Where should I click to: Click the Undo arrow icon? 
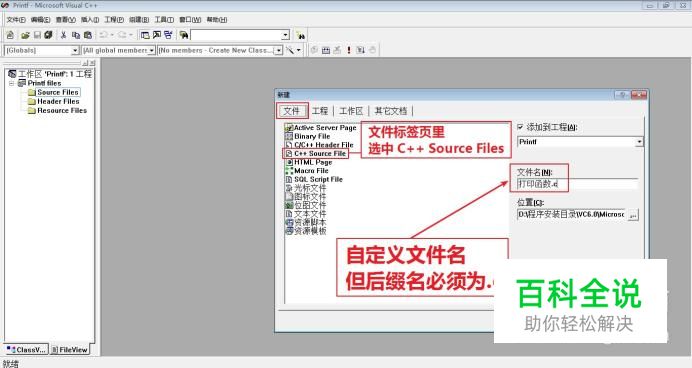coord(104,35)
